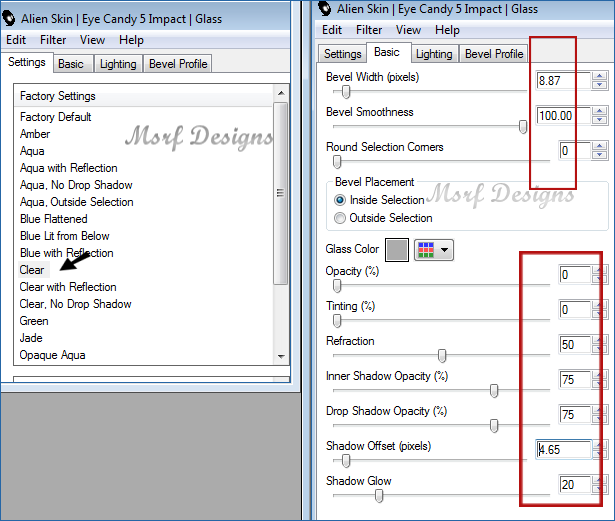Select Blue with Reflection preset

(x=66, y=253)
